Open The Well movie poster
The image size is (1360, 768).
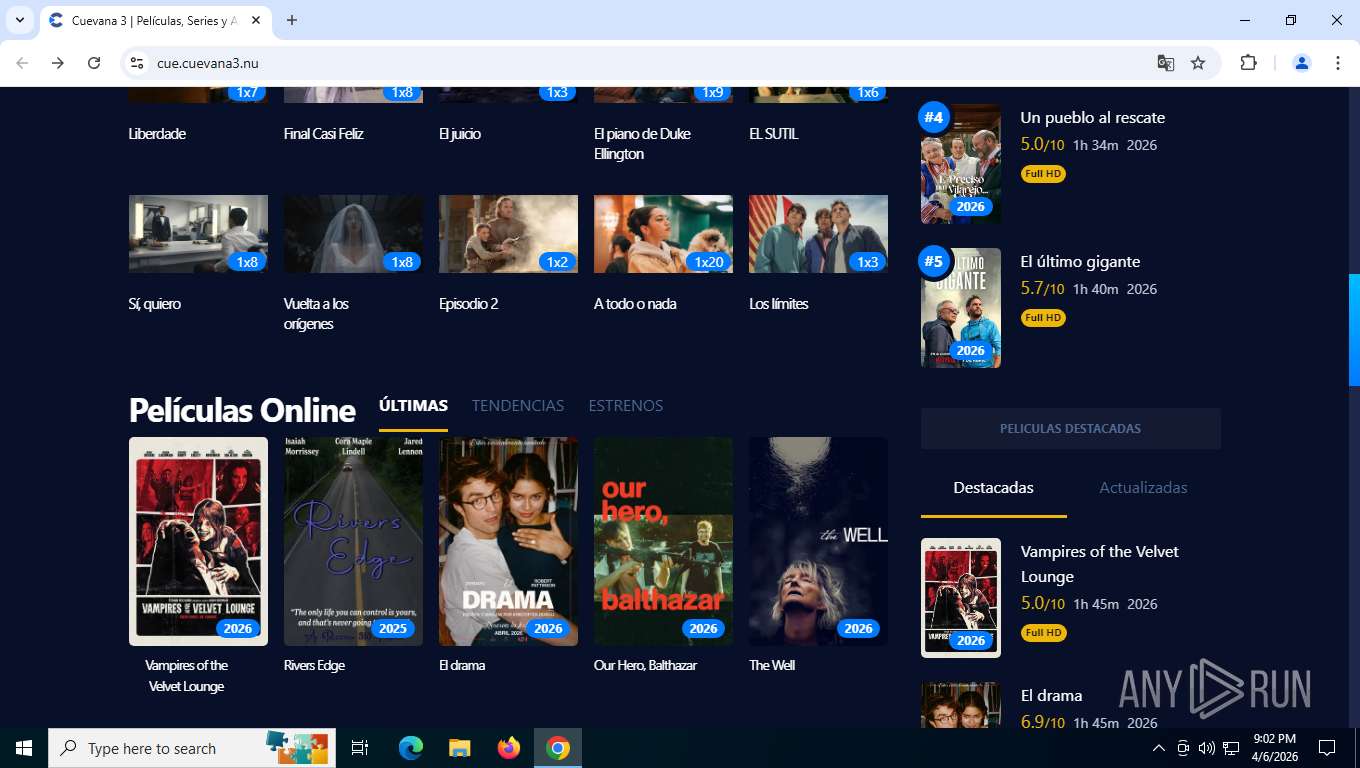coord(818,541)
